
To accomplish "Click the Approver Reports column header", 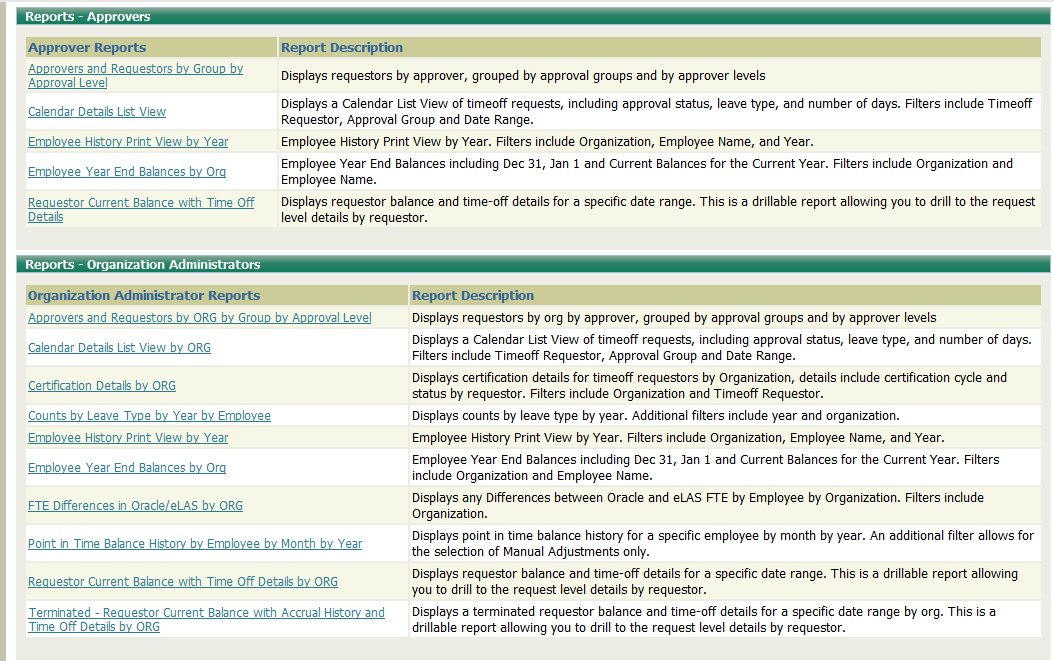I will click(87, 48).
